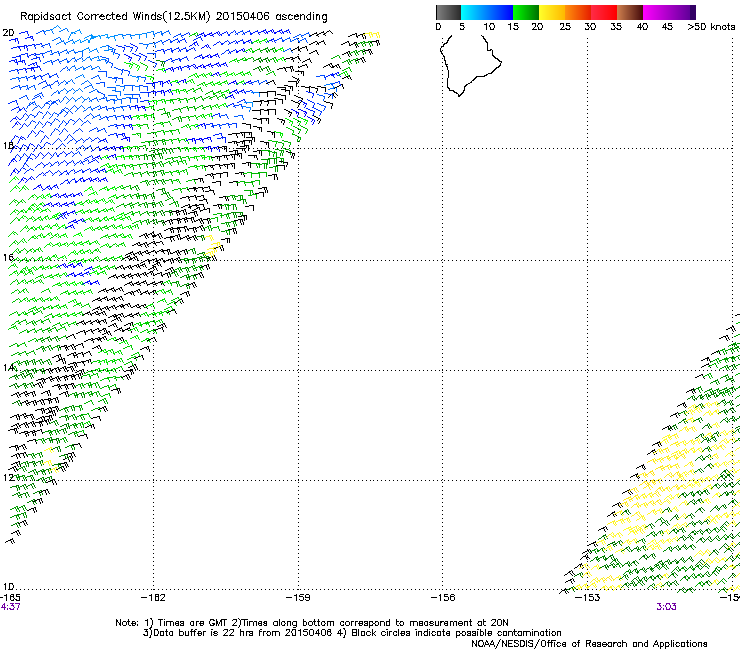Click the latitude label '20'

(x=8, y=33)
